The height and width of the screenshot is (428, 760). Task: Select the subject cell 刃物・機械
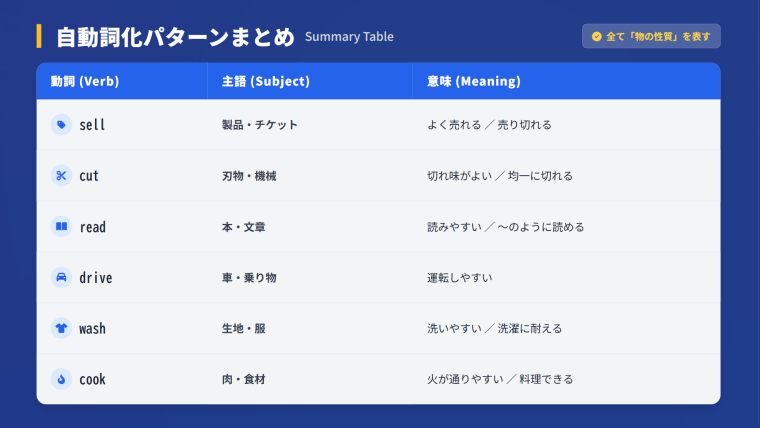pyautogui.click(x=248, y=176)
